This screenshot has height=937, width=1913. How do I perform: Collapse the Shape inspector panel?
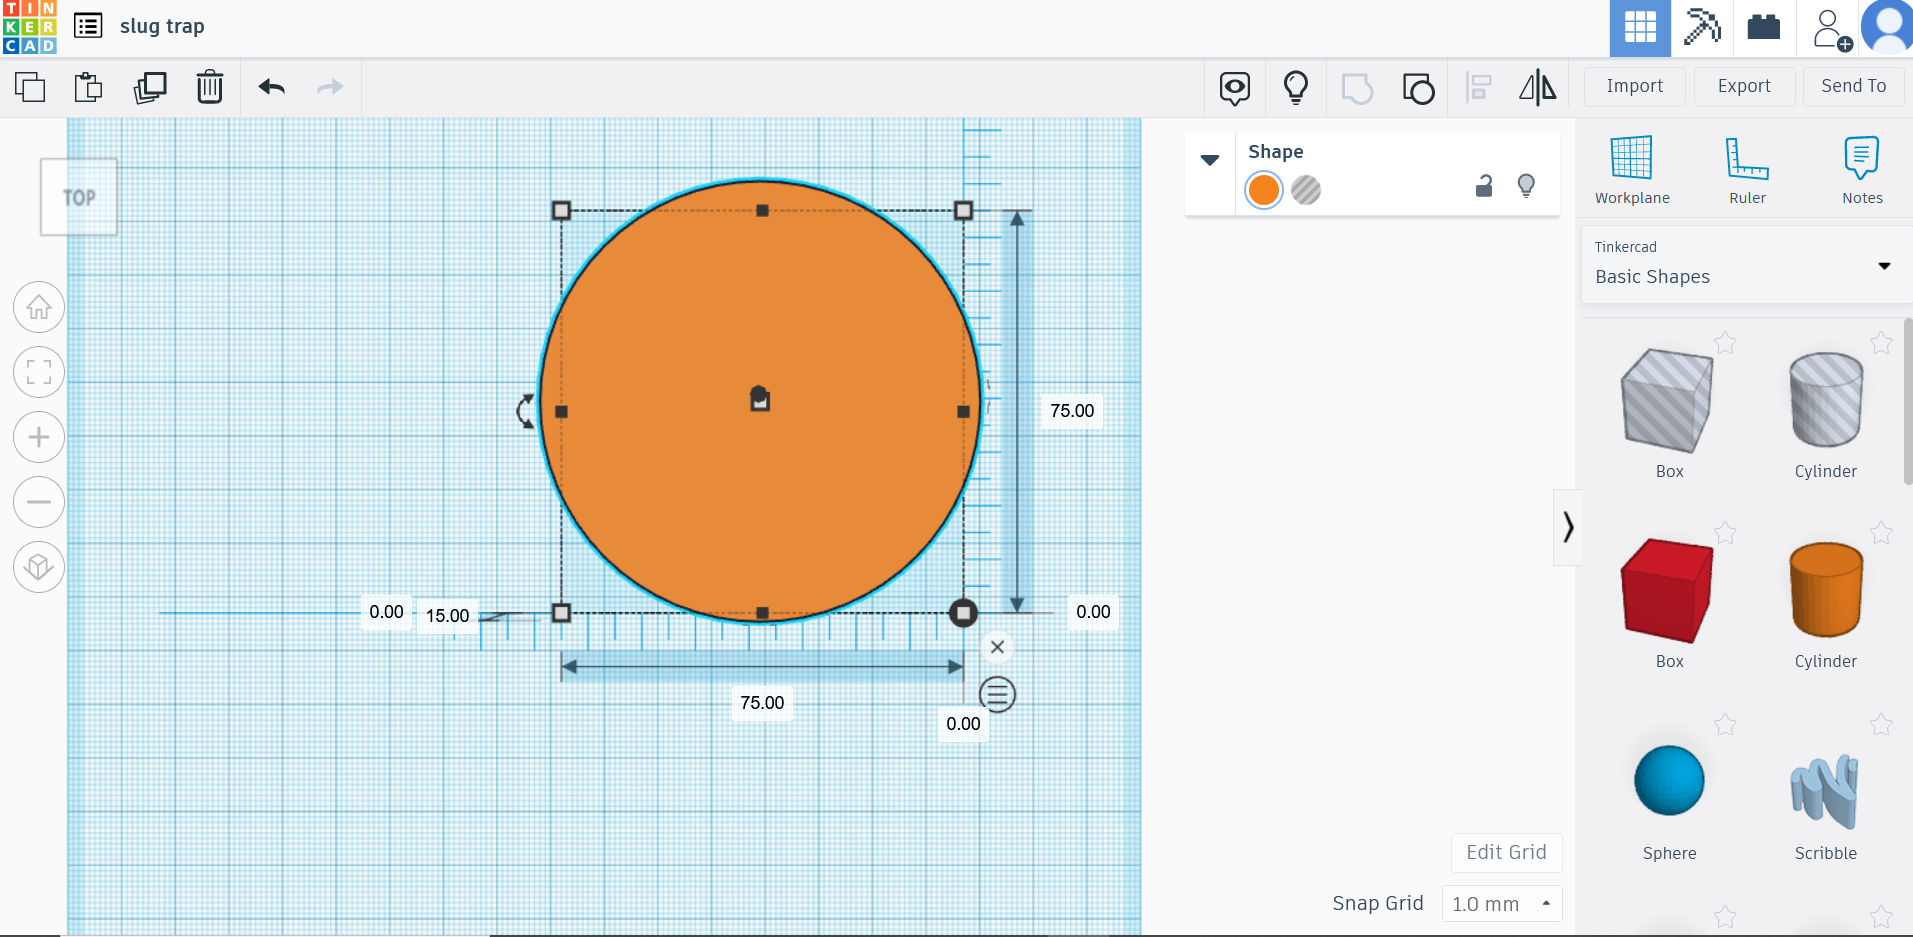1210,160
